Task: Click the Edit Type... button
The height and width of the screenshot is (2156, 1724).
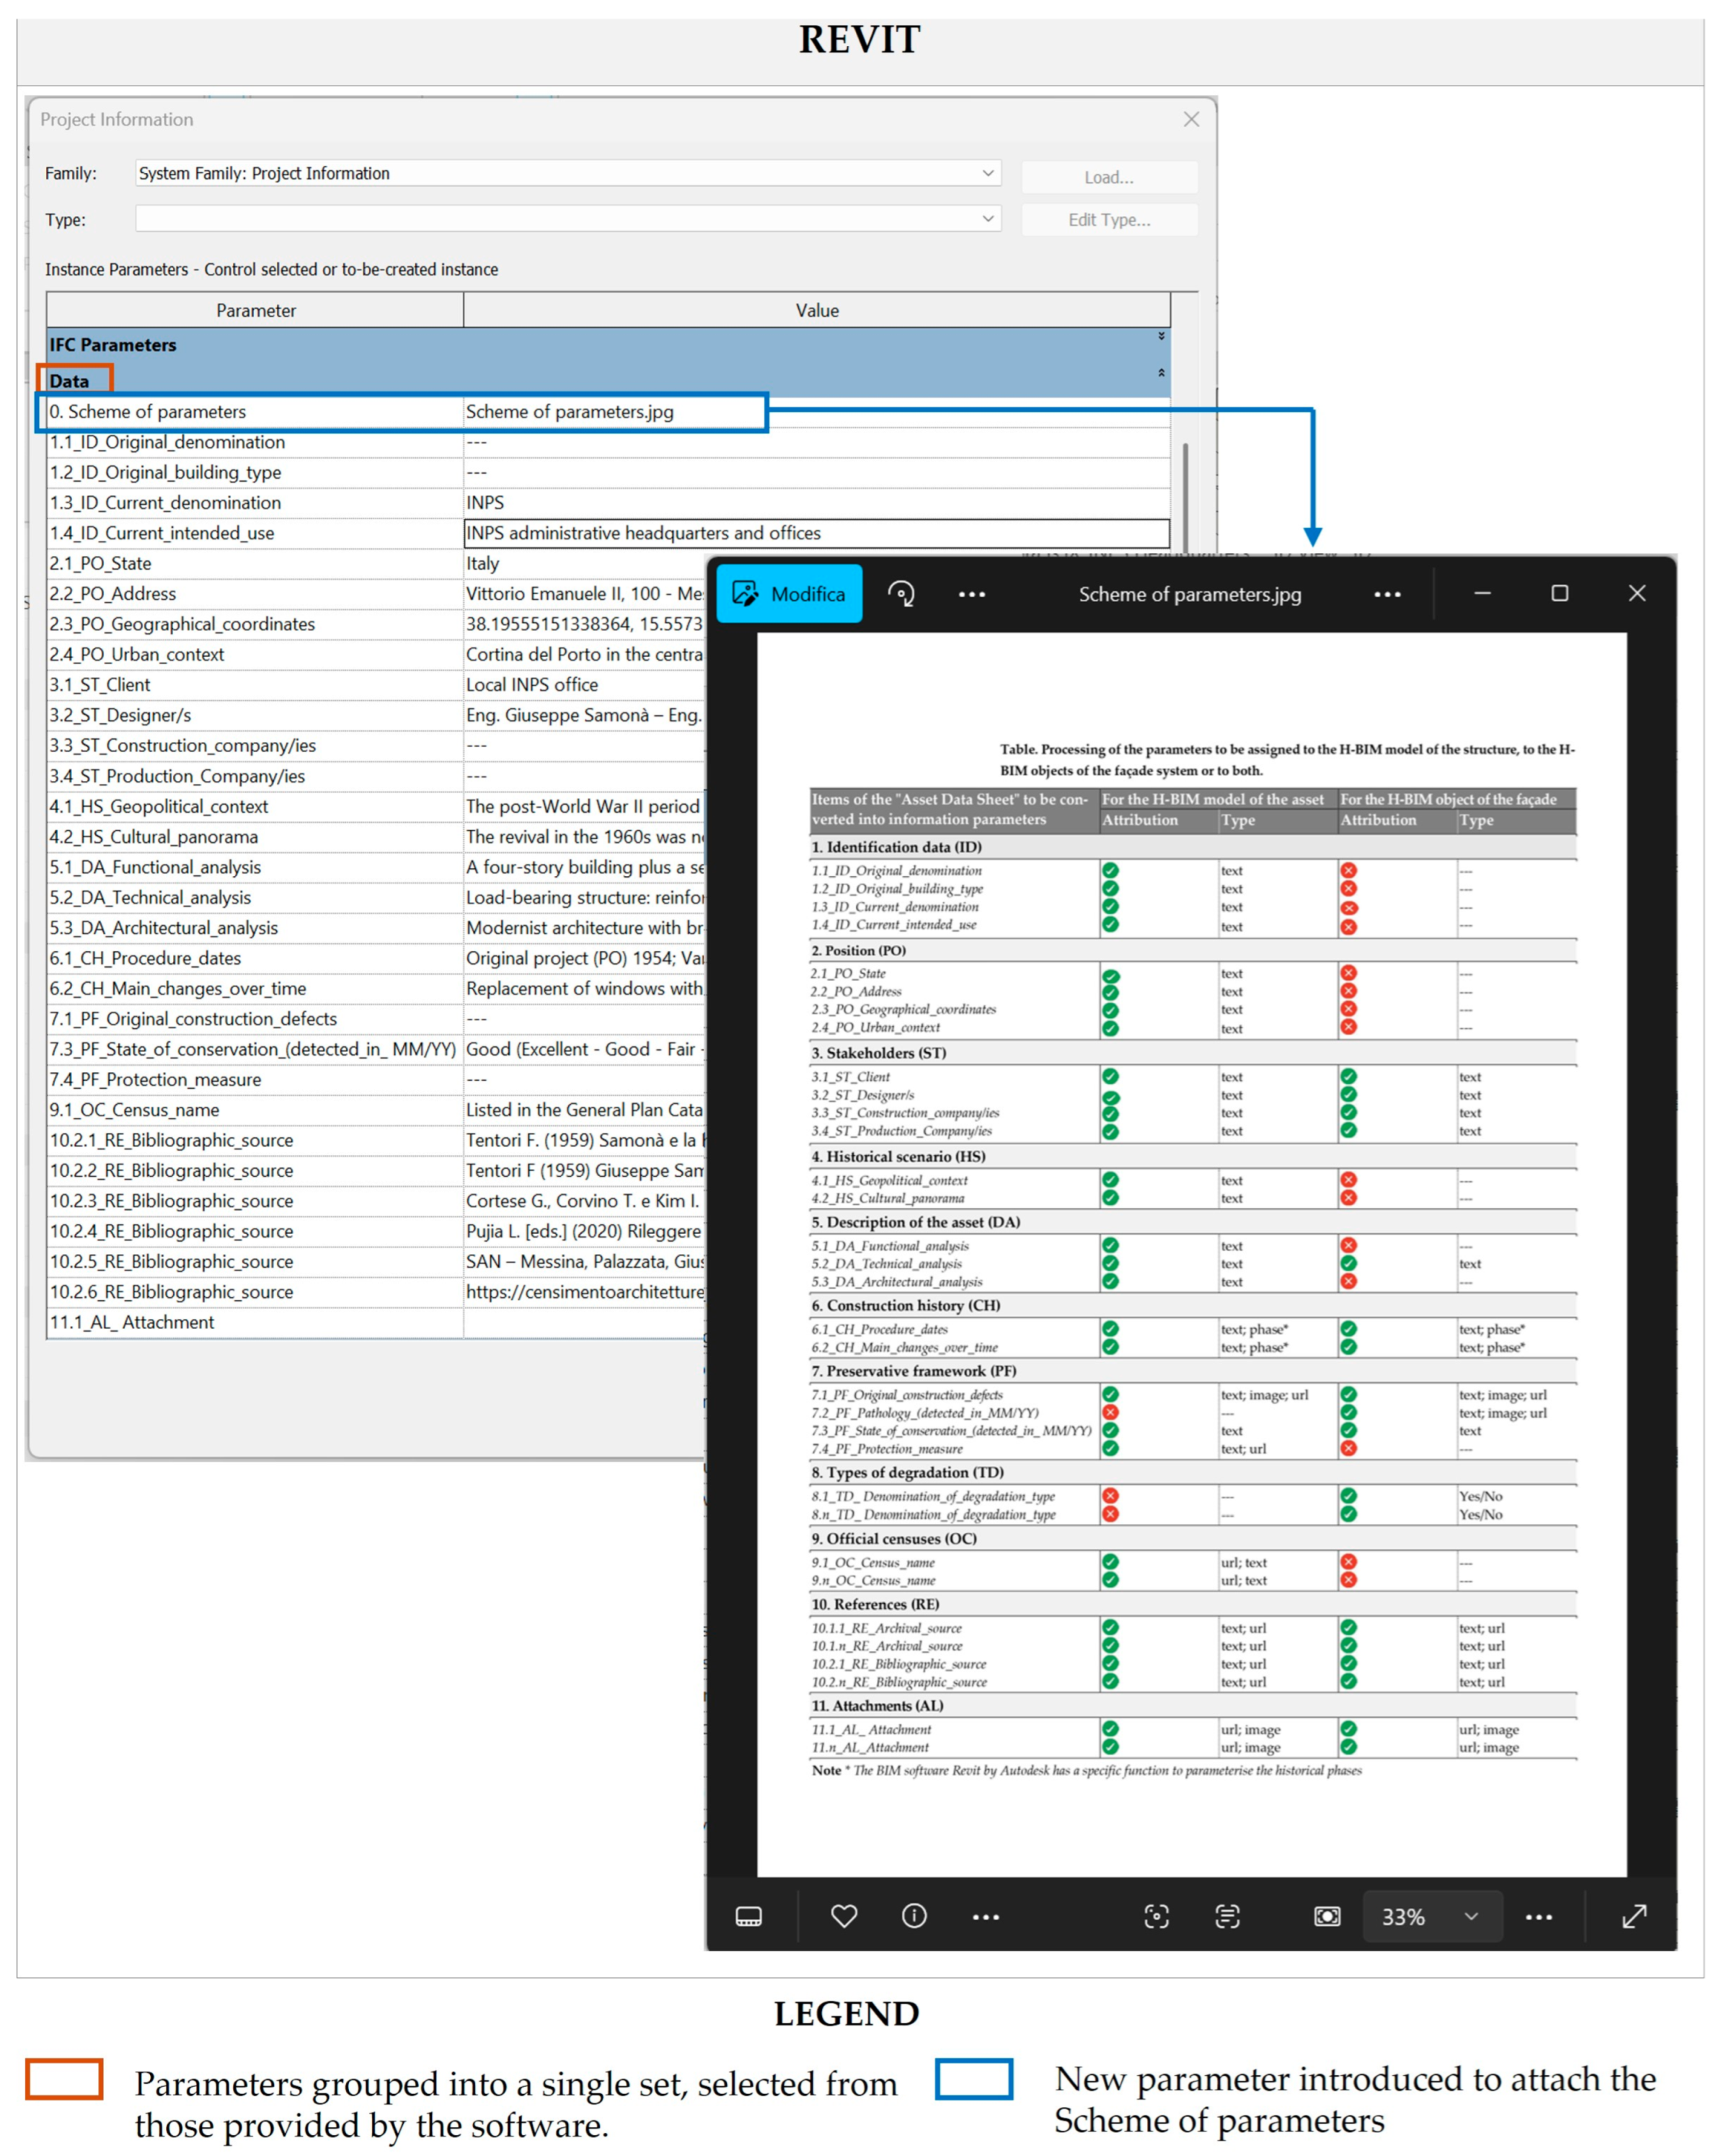Action: tap(1109, 220)
